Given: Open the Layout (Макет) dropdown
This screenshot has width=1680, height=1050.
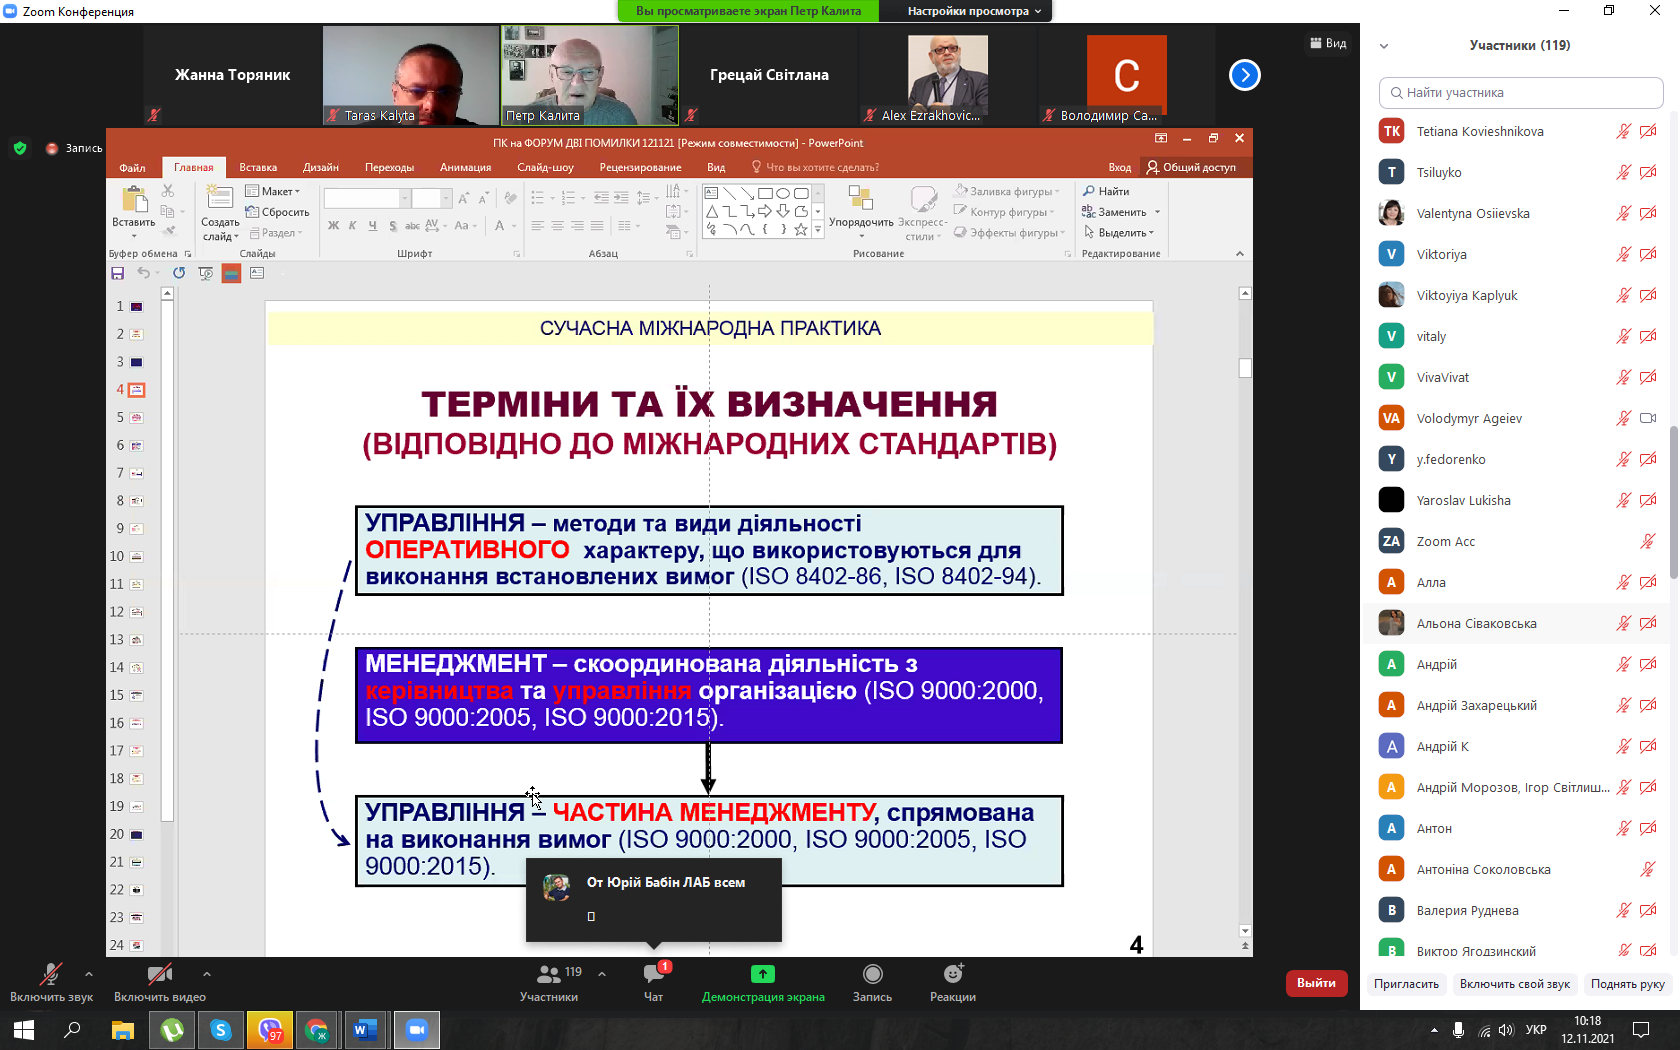Looking at the screenshot, I should [x=273, y=191].
